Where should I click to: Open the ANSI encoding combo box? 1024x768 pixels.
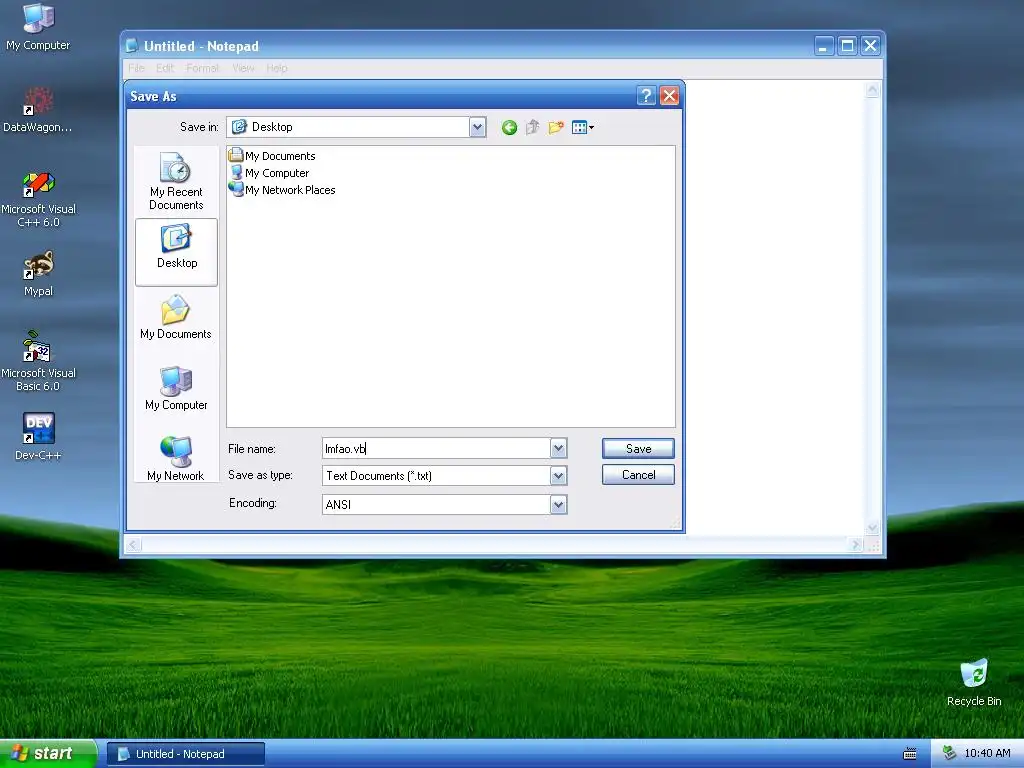click(445, 504)
